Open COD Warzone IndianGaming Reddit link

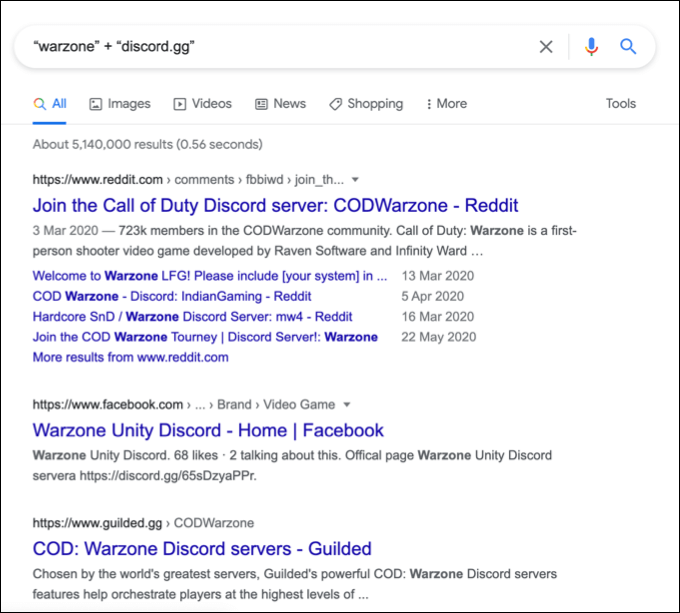[x=172, y=296]
